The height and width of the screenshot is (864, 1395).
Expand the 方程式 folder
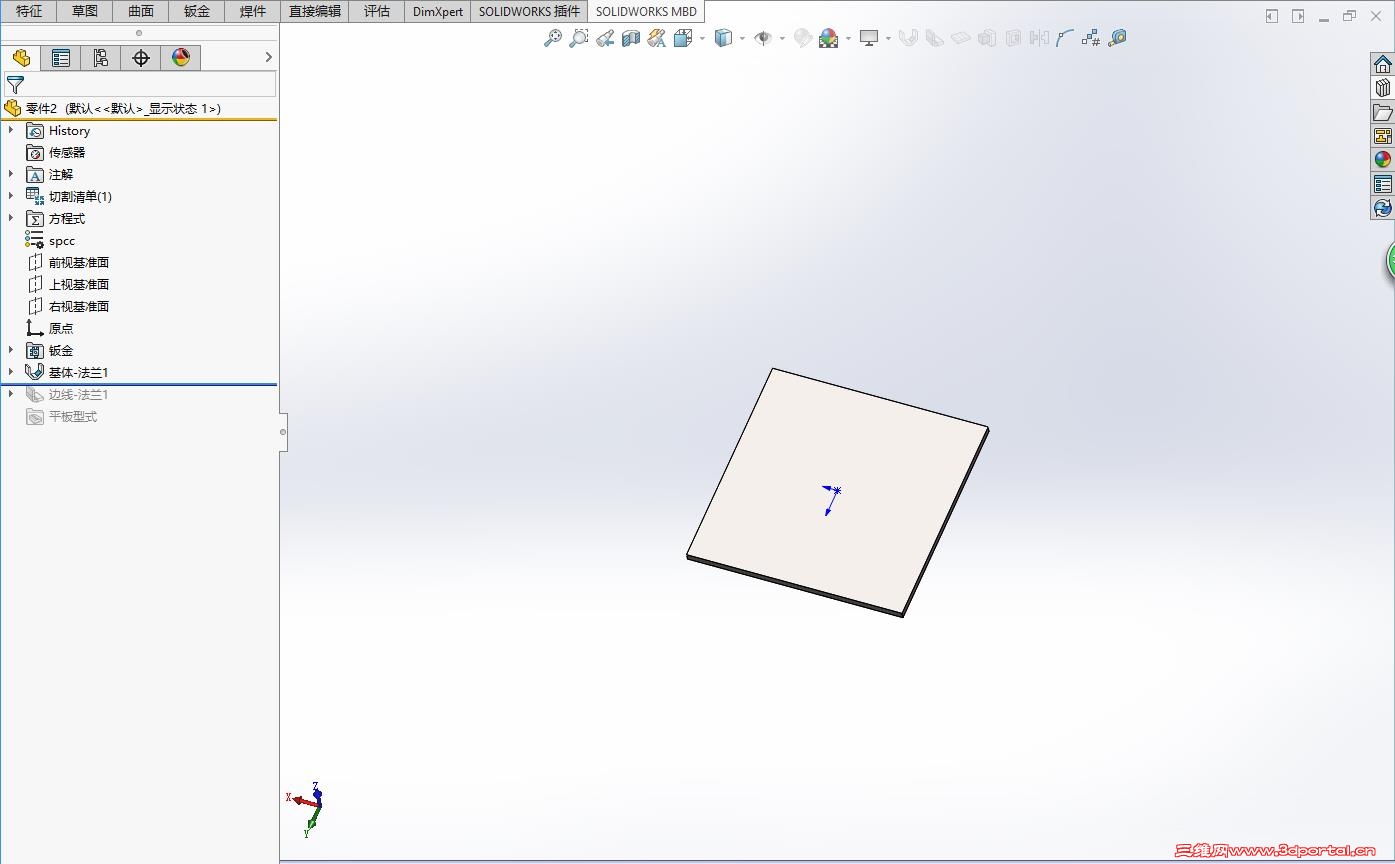click(x=11, y=218)
